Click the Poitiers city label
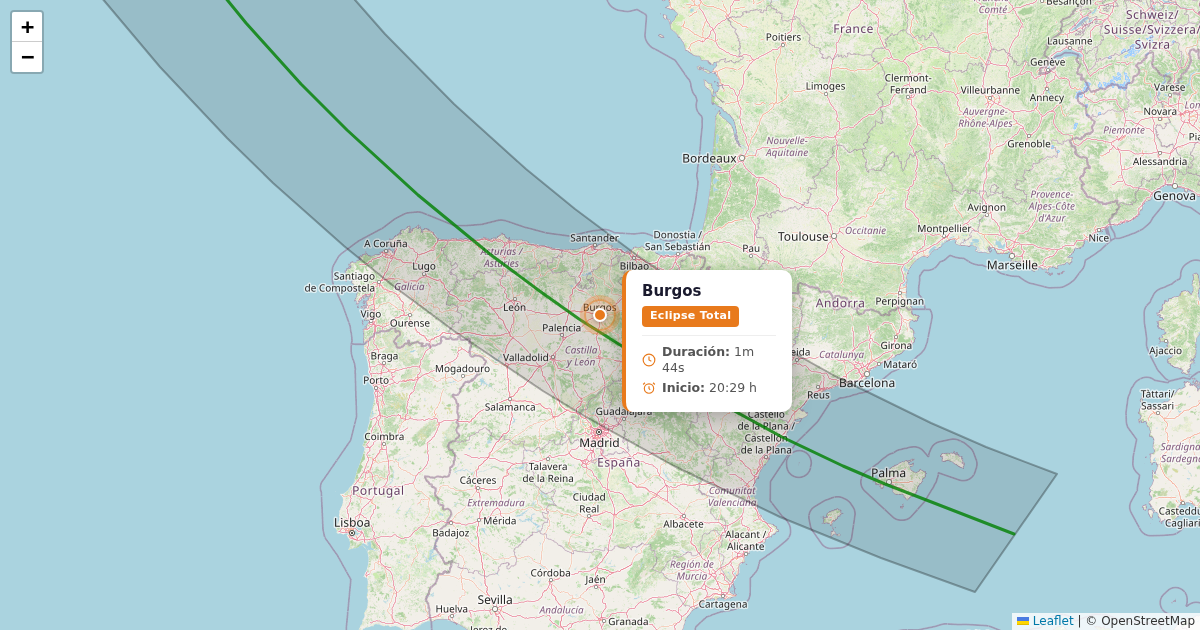 (x=783, y=37)
